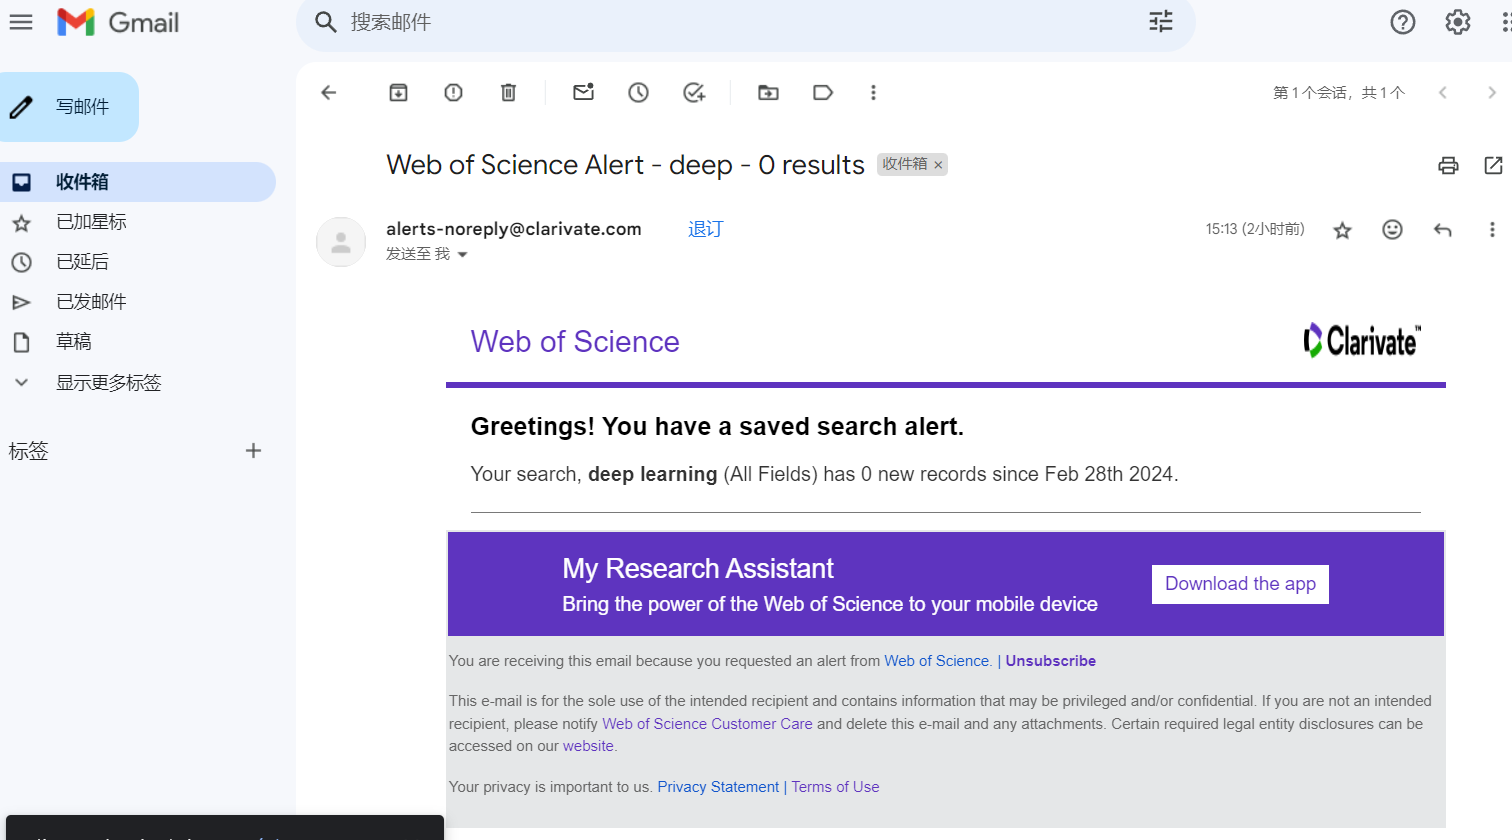Click the email subject line text
This screenshot has width=1512, height=840.
625,165
